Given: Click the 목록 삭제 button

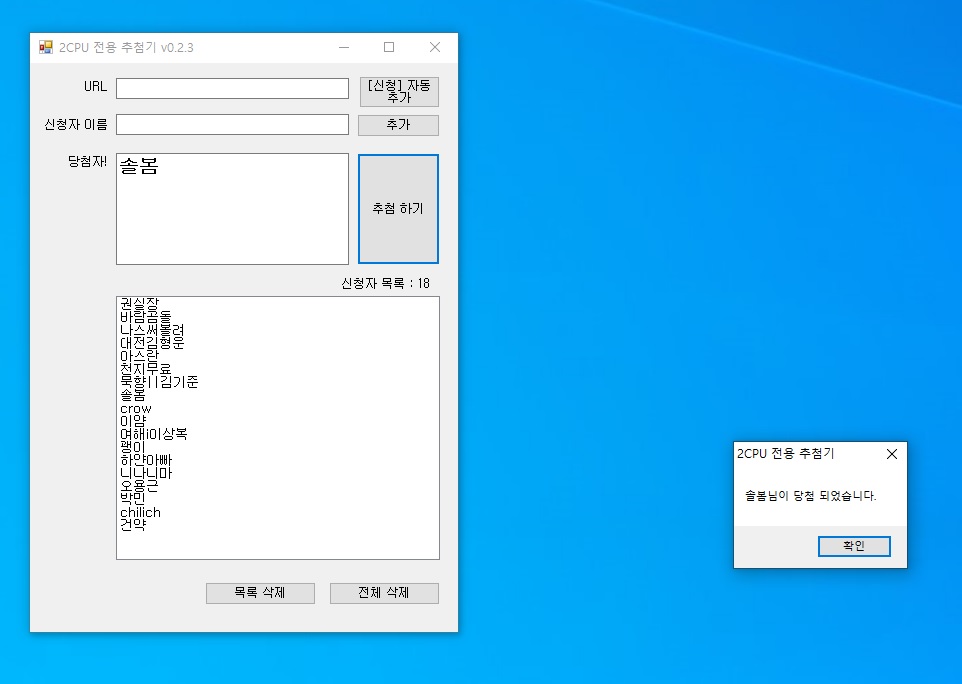Looking at the screenshot, I should pyautogui.click(x=260, y=593).
